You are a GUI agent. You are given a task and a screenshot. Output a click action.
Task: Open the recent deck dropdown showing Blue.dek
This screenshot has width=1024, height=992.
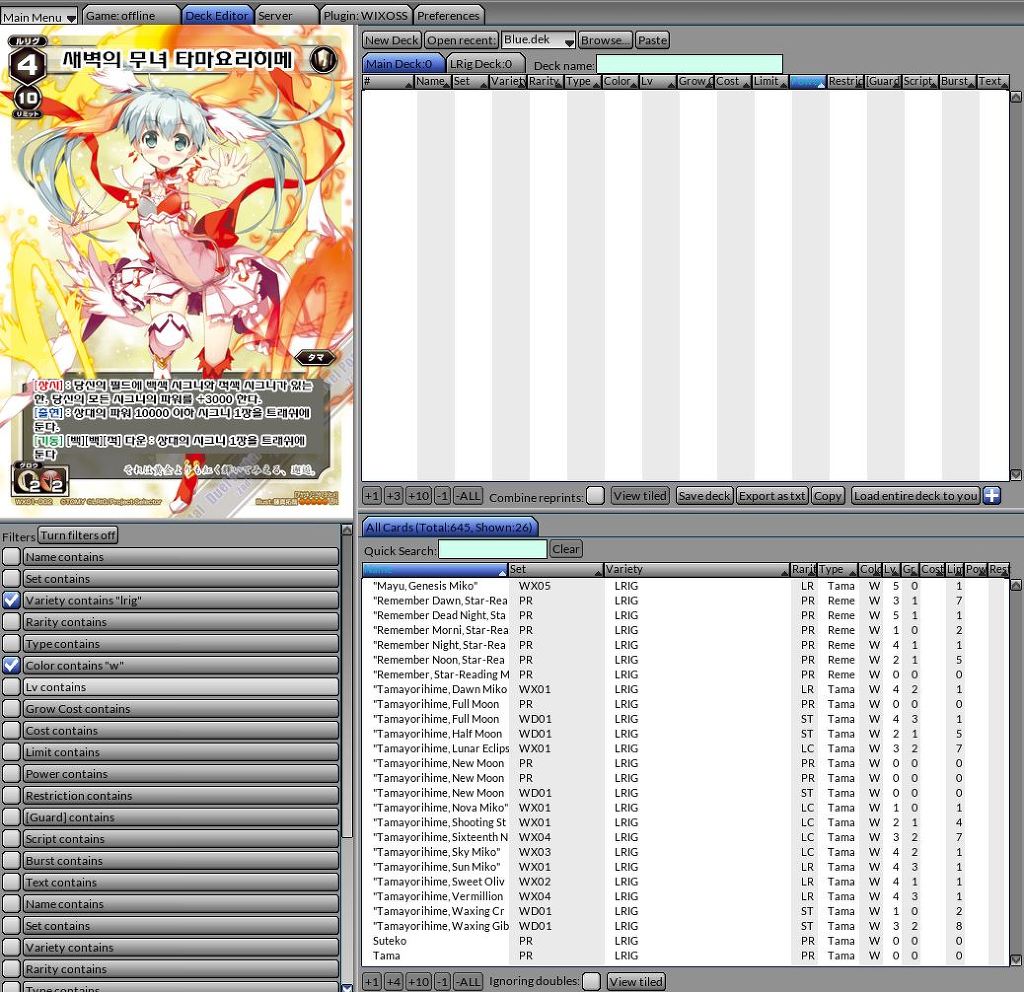(x=539, y=40)
